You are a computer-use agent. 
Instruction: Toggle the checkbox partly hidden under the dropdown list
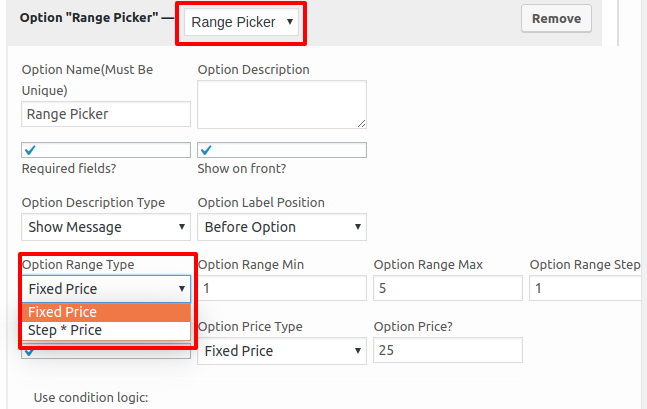(x=106, y=353)
